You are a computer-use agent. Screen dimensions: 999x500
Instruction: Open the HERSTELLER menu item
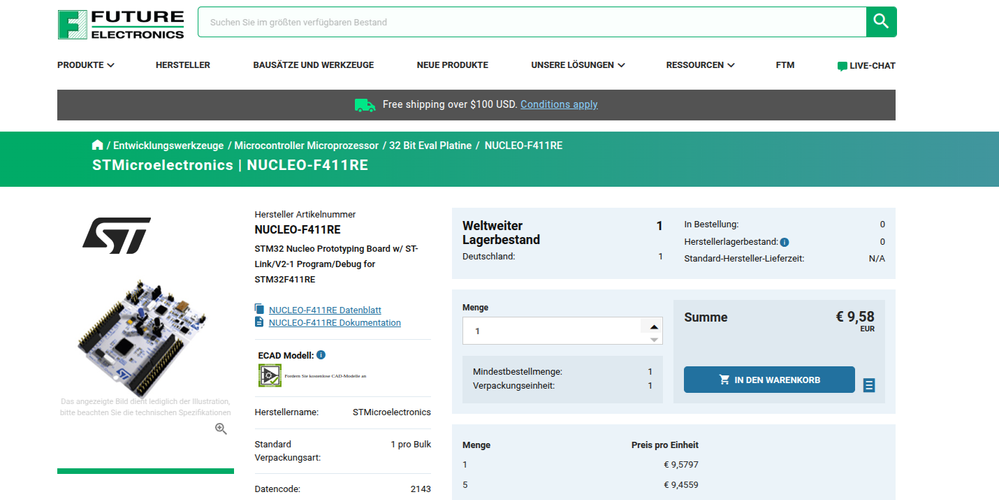[x=183, y=65]
